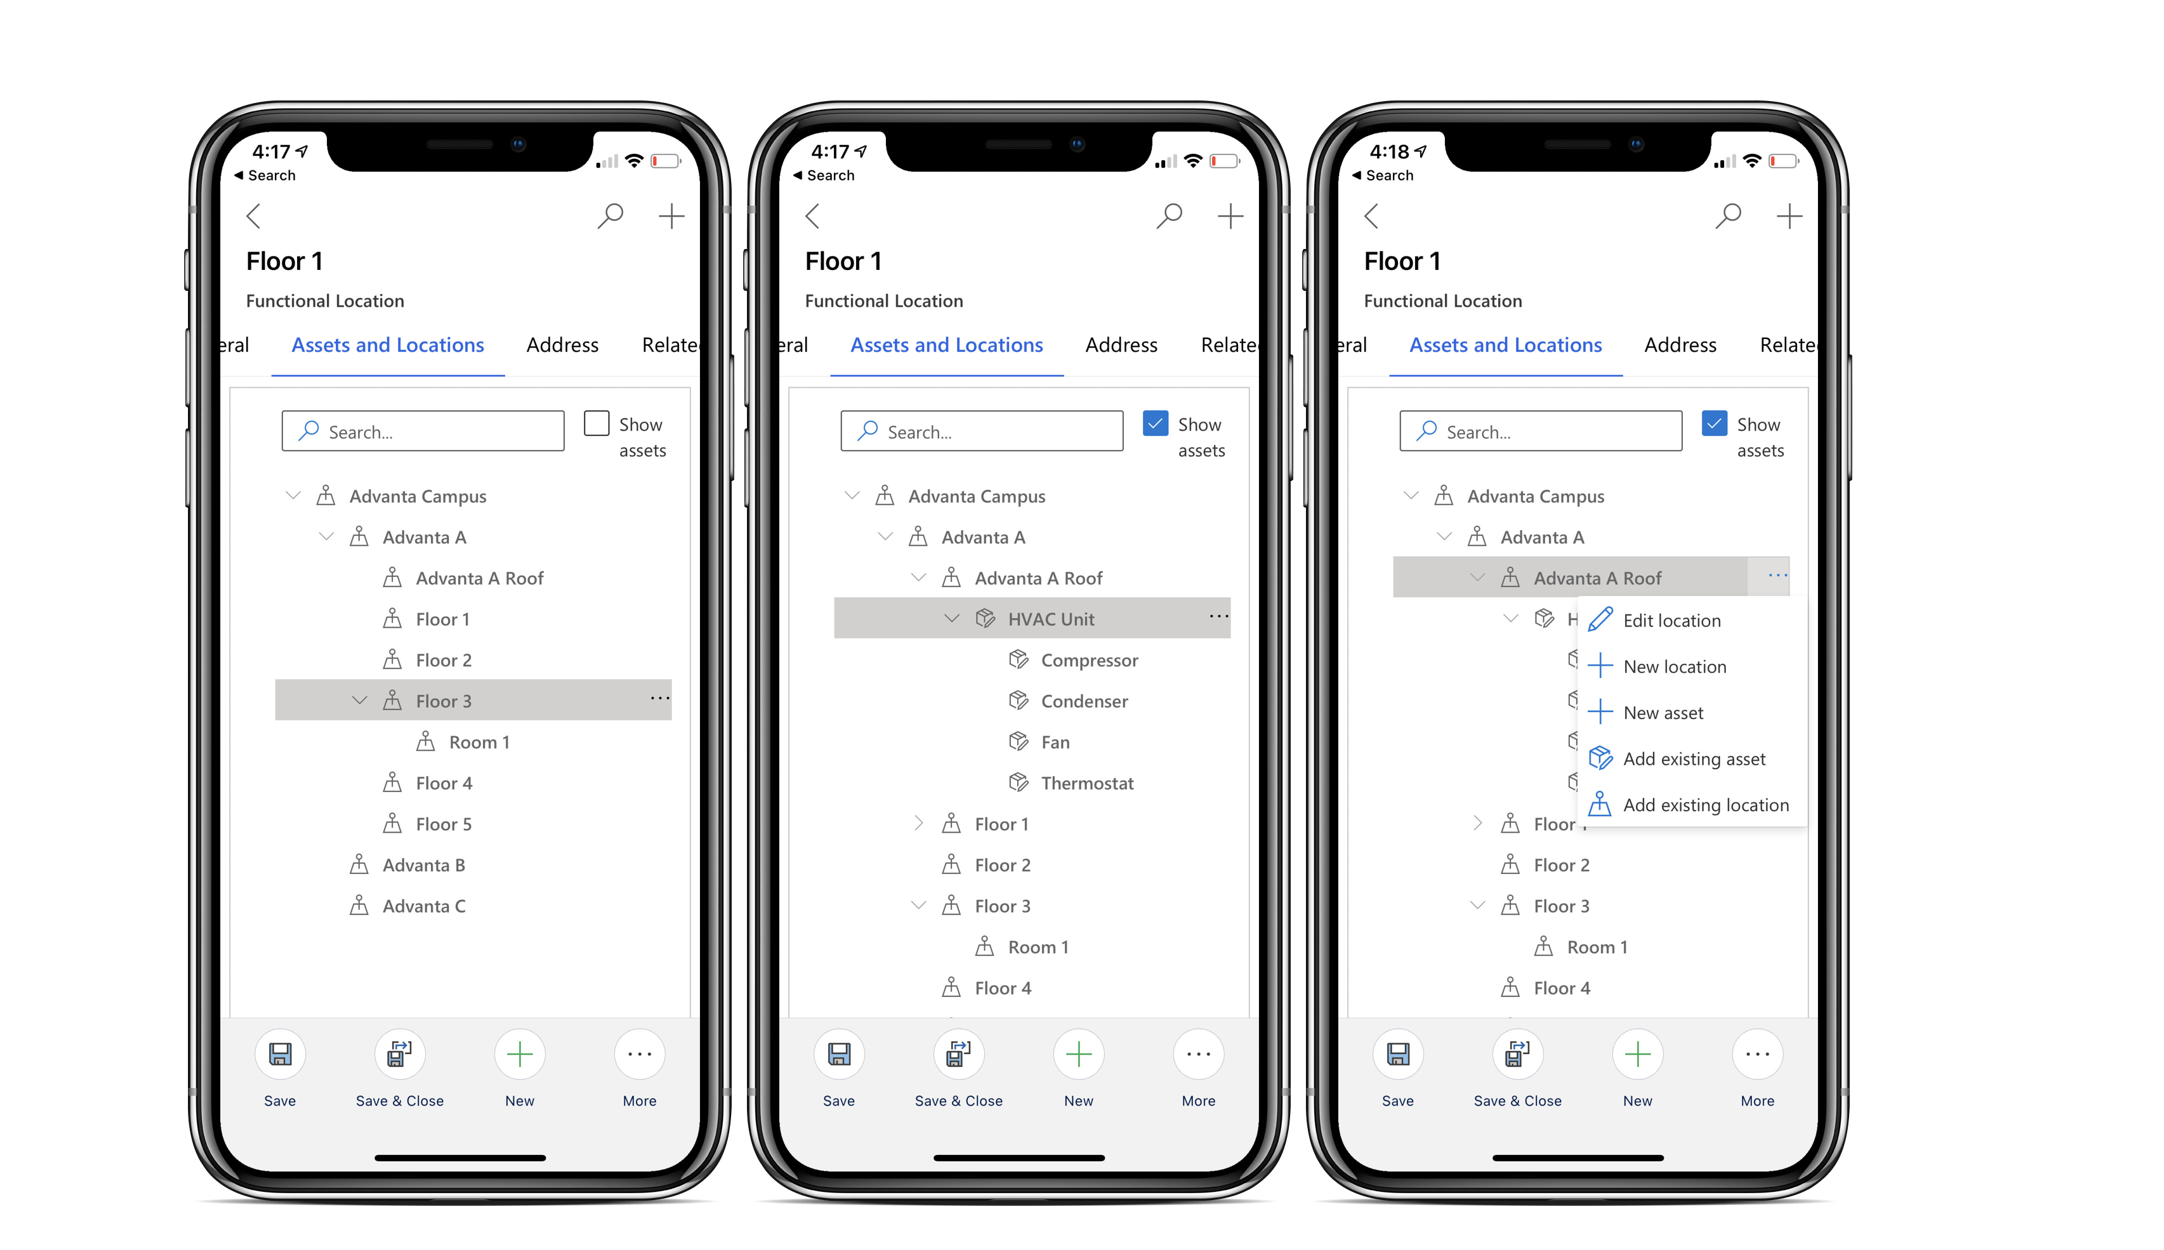This screenshot has width=2164, height=1250.
Task: Toggle the Show assets checkbox on
Action: point(596,424)
